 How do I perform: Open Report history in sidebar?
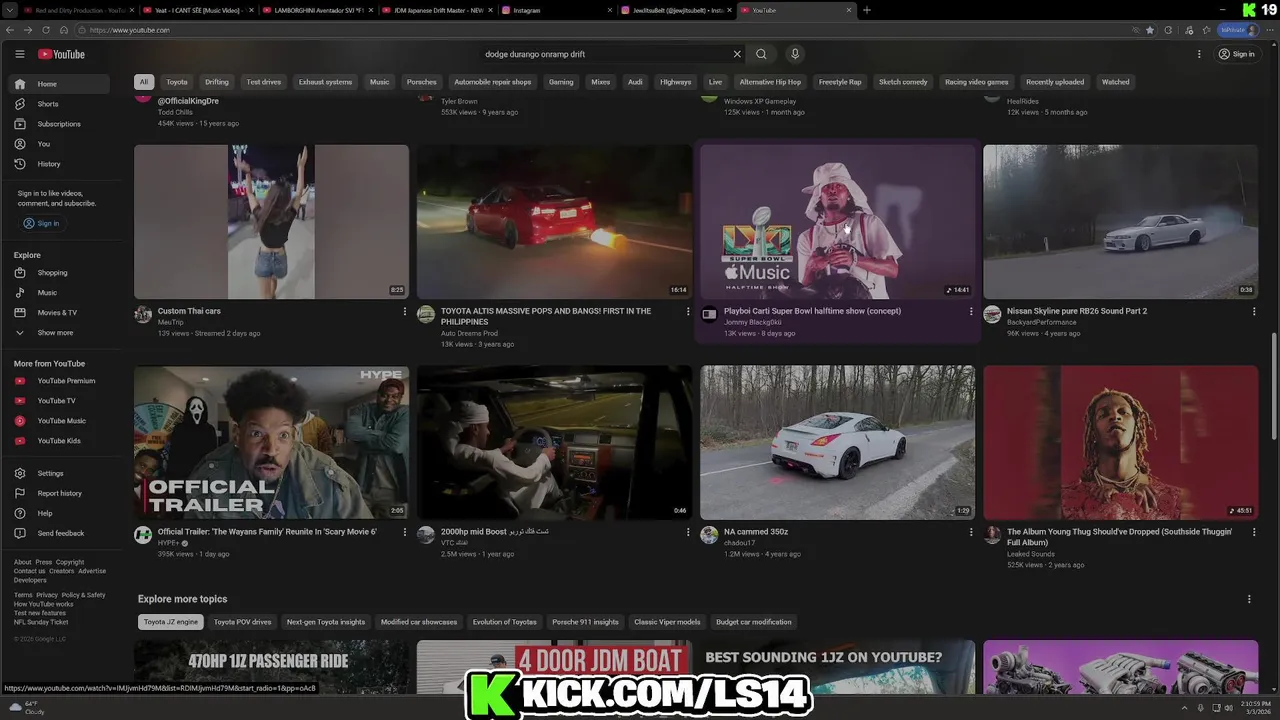coord(60,493)
